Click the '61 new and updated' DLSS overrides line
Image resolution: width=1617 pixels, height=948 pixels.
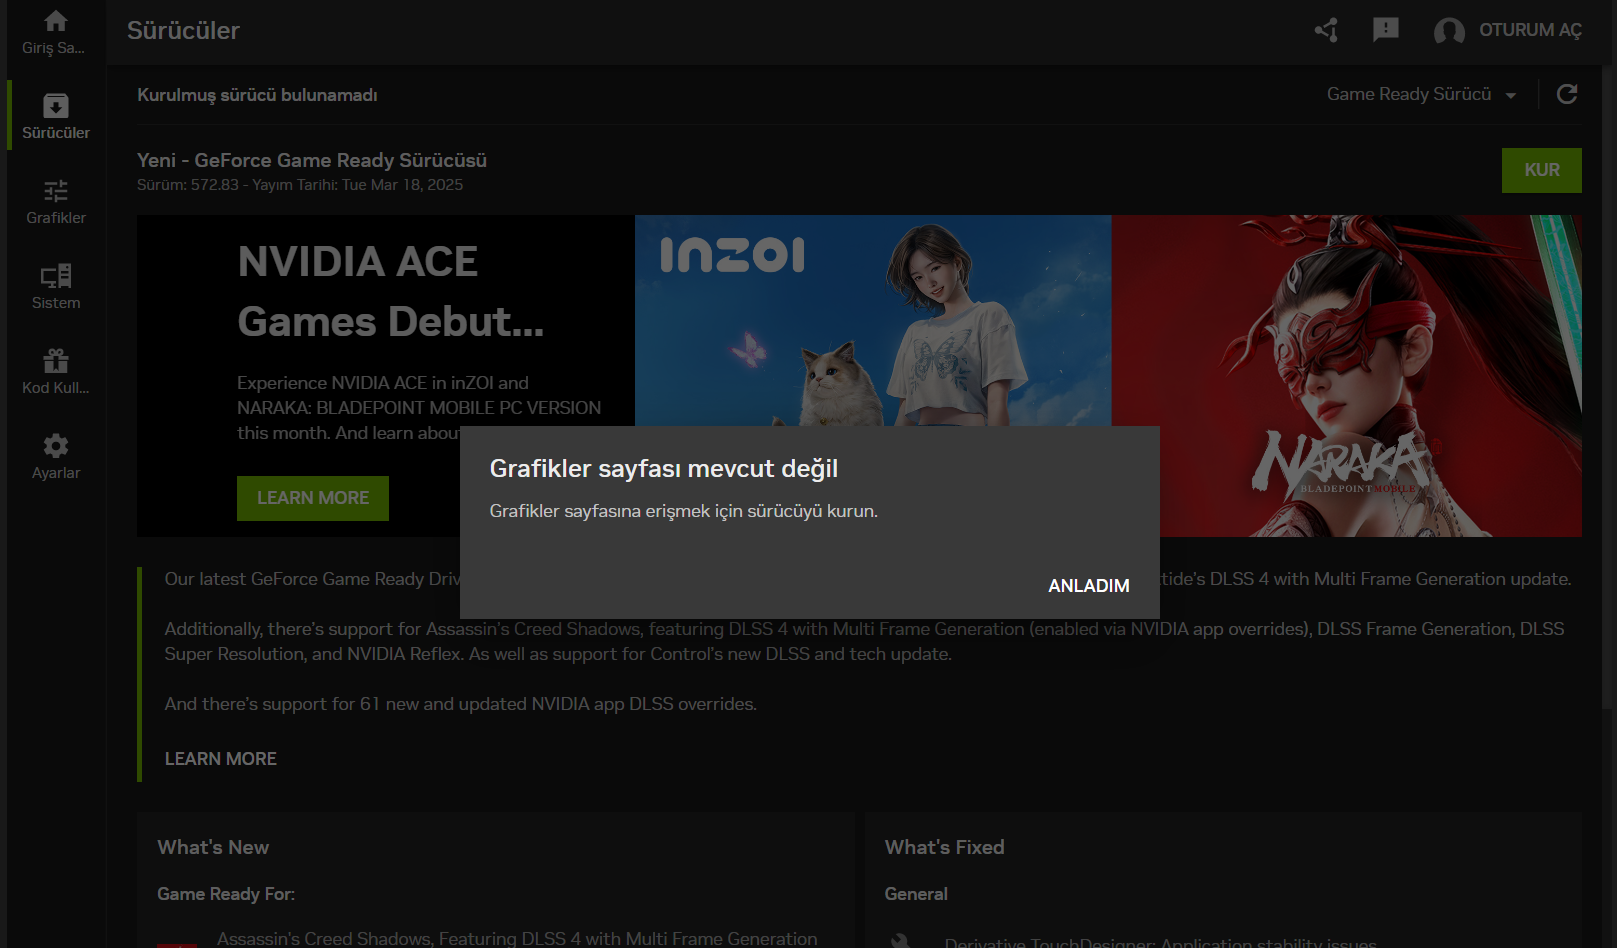461,704
